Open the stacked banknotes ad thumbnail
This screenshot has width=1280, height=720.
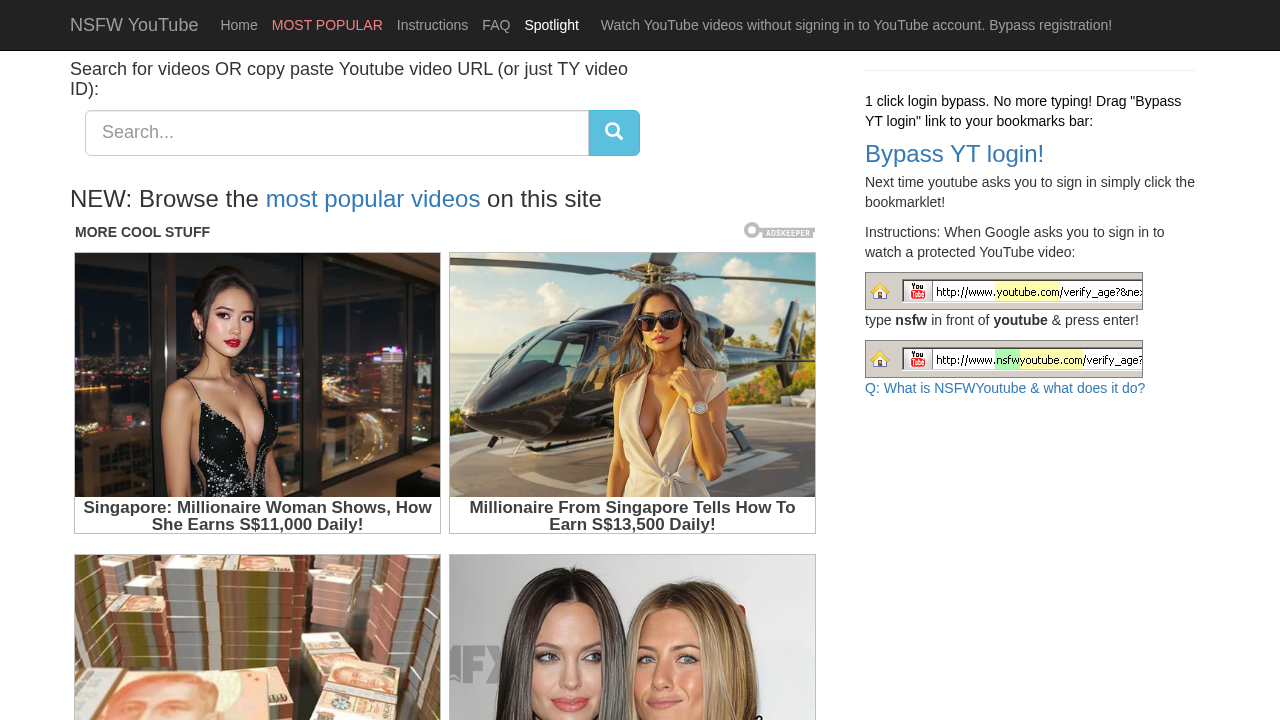coord(257,637)
